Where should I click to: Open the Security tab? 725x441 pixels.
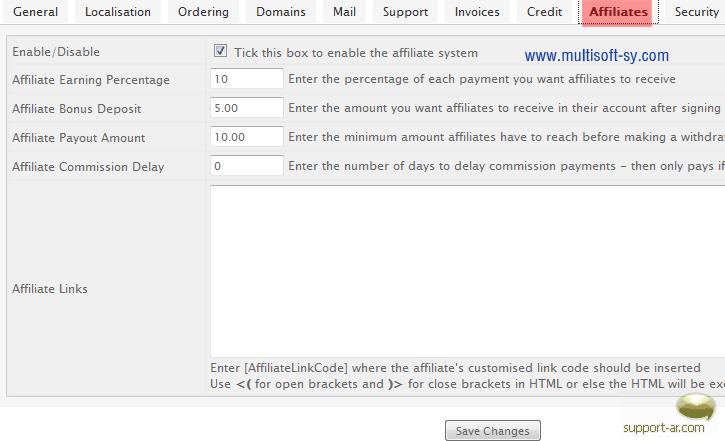point(696,13)
